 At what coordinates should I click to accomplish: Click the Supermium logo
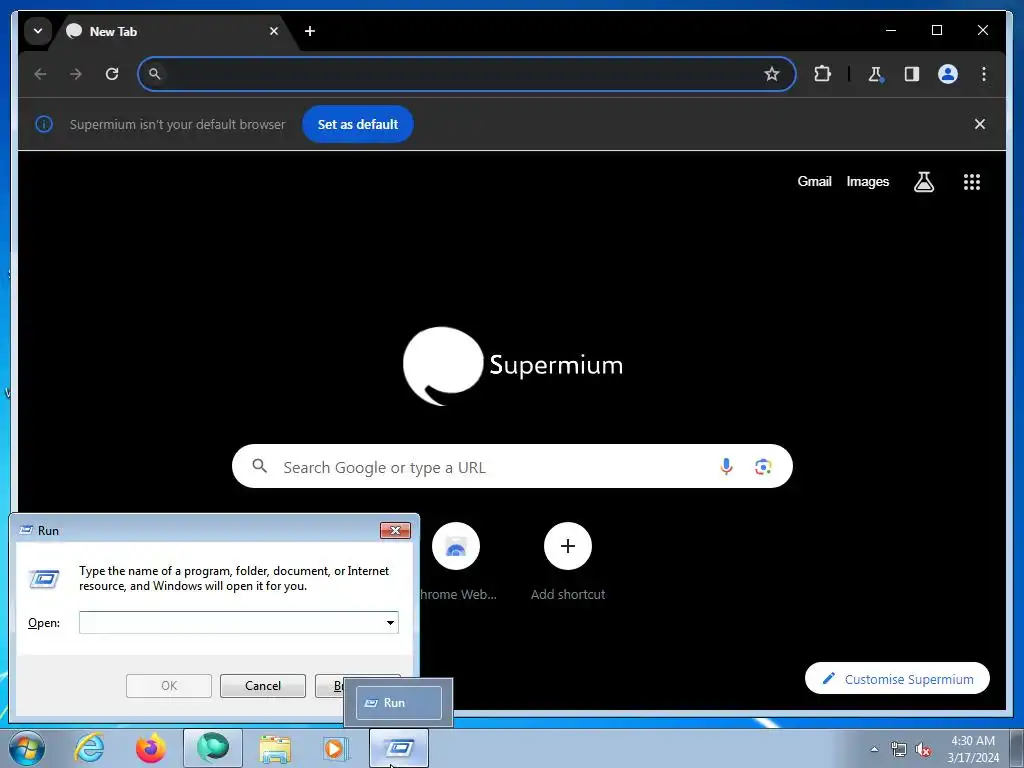[513, 366]
